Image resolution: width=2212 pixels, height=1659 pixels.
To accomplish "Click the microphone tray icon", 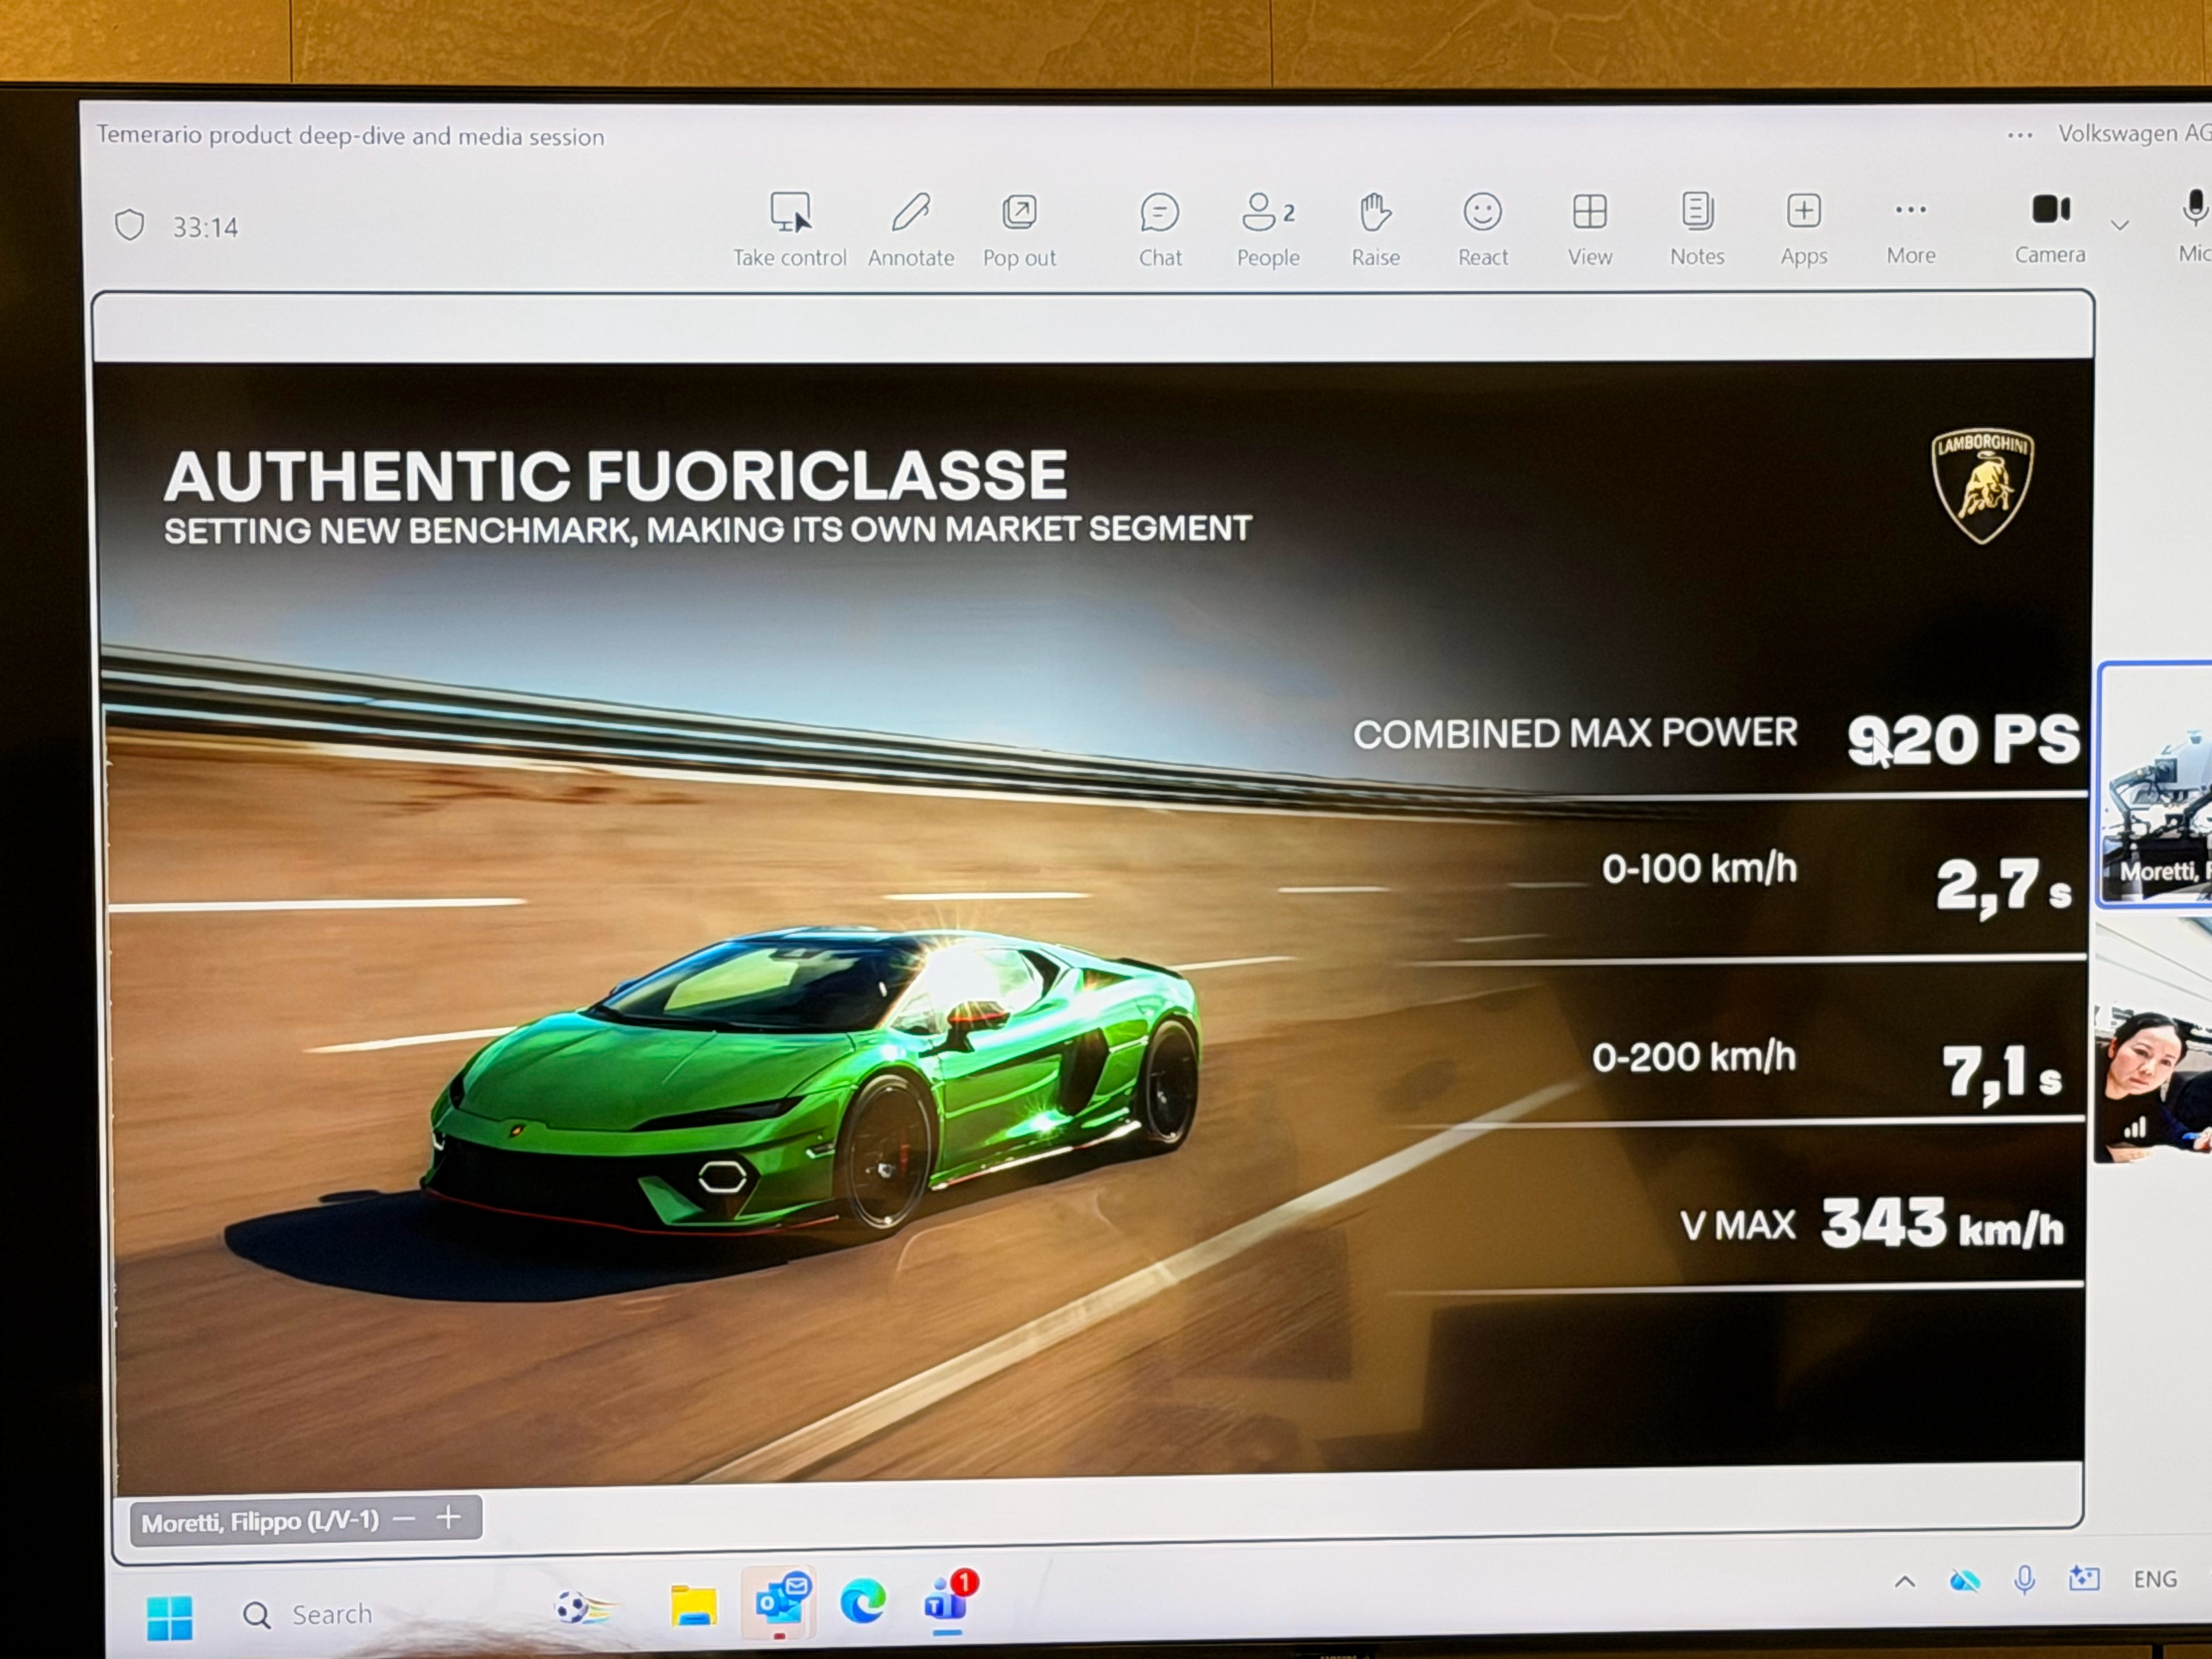I will click(x=2025, y=1579).
